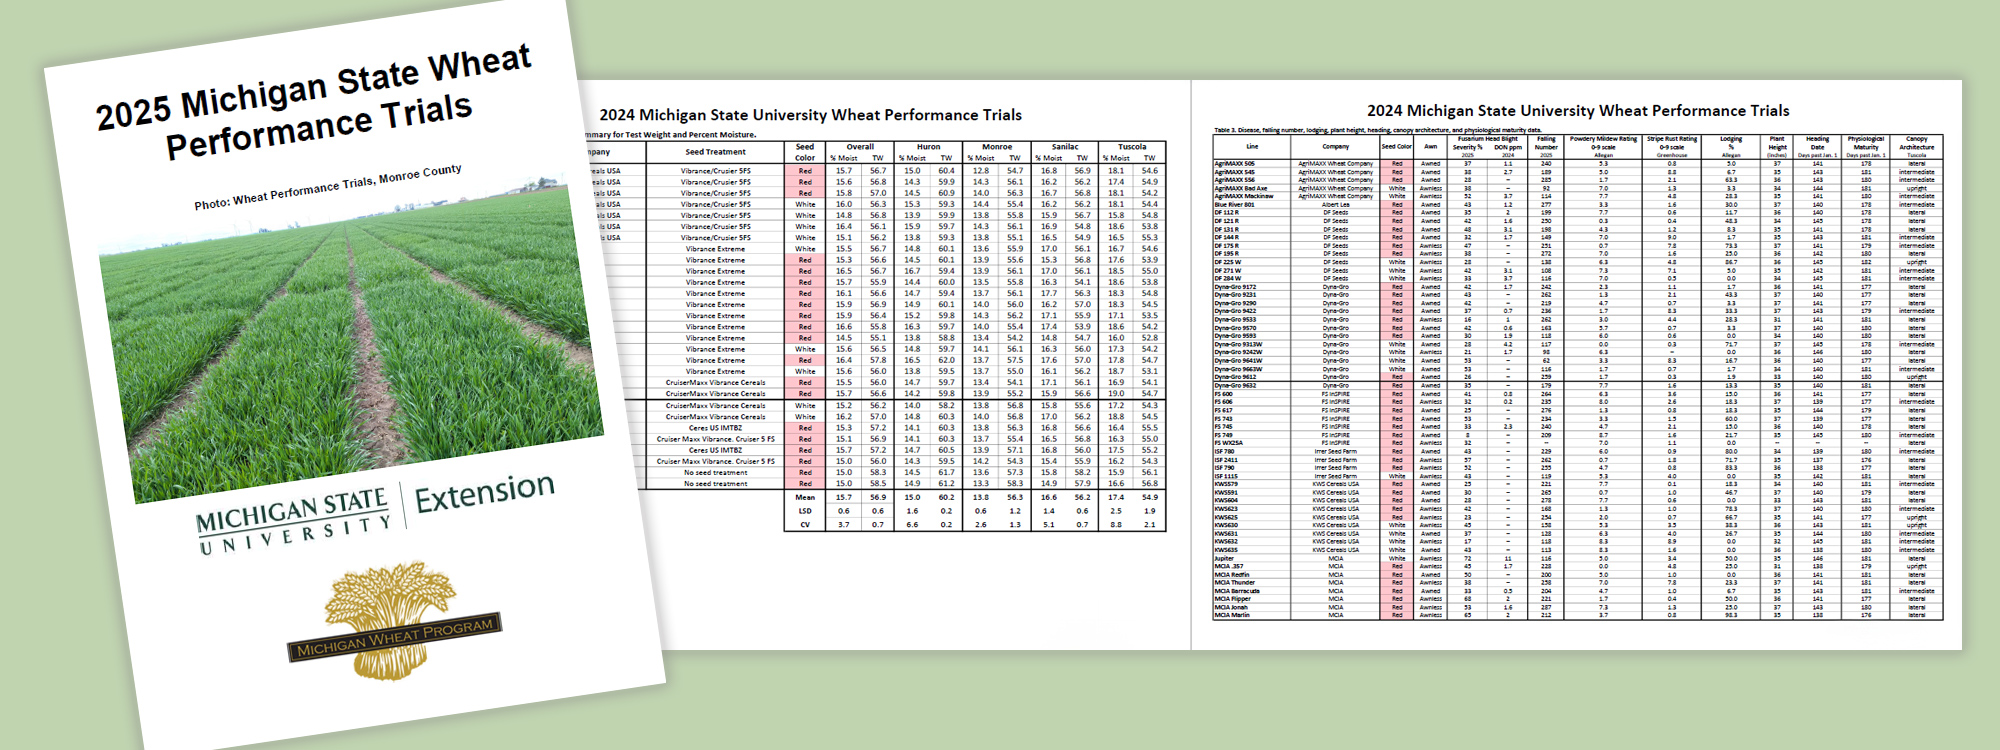Click the Seed Color header in the middle table
The image size is (2000, 750).
805,152
